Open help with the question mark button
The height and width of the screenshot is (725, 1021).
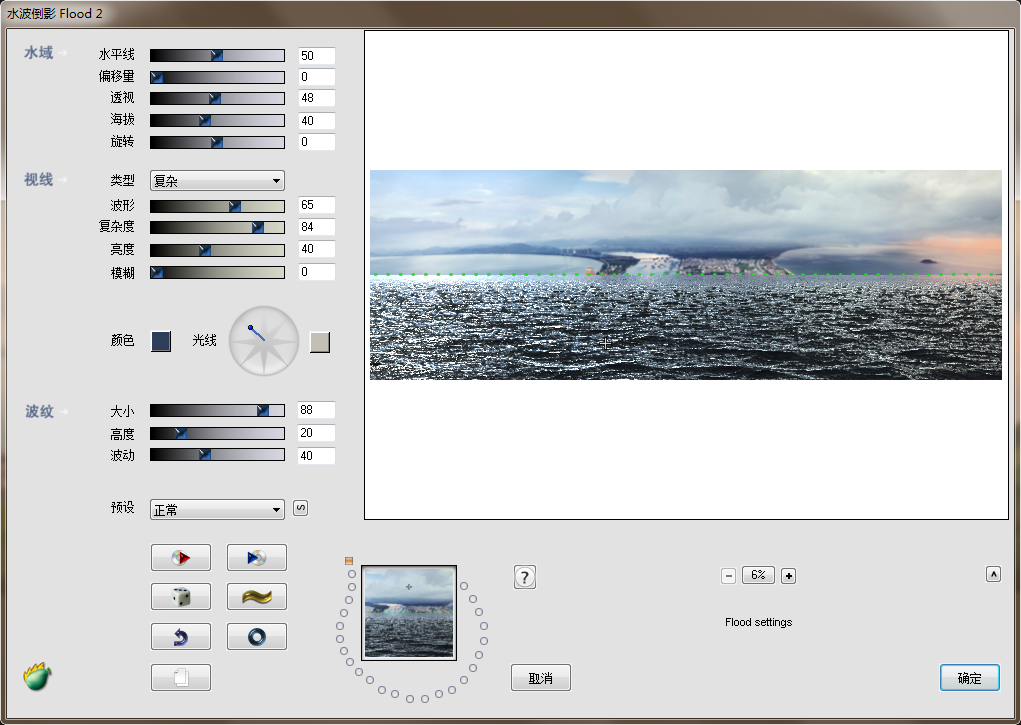tap(525, 577)
